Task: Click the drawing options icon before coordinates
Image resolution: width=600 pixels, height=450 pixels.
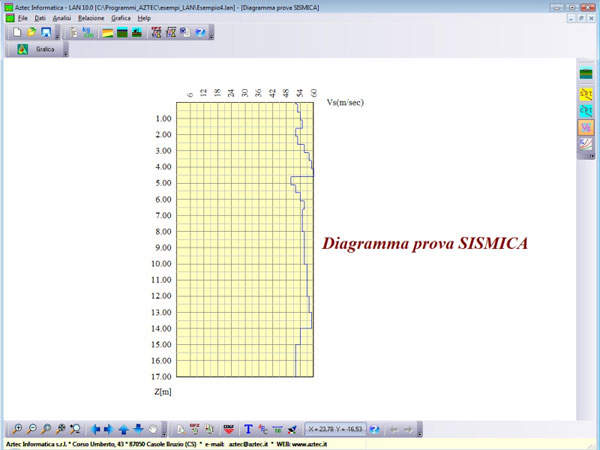Action: coord(292,429)
